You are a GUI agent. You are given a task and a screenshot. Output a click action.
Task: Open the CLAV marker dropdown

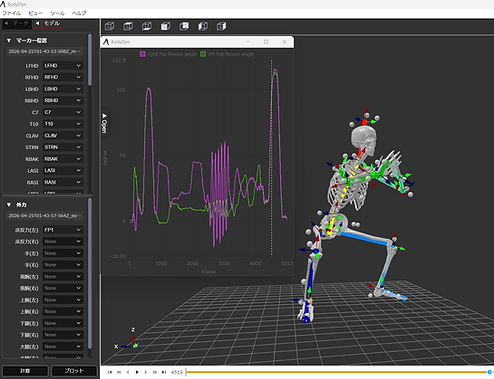click(63, 136)
